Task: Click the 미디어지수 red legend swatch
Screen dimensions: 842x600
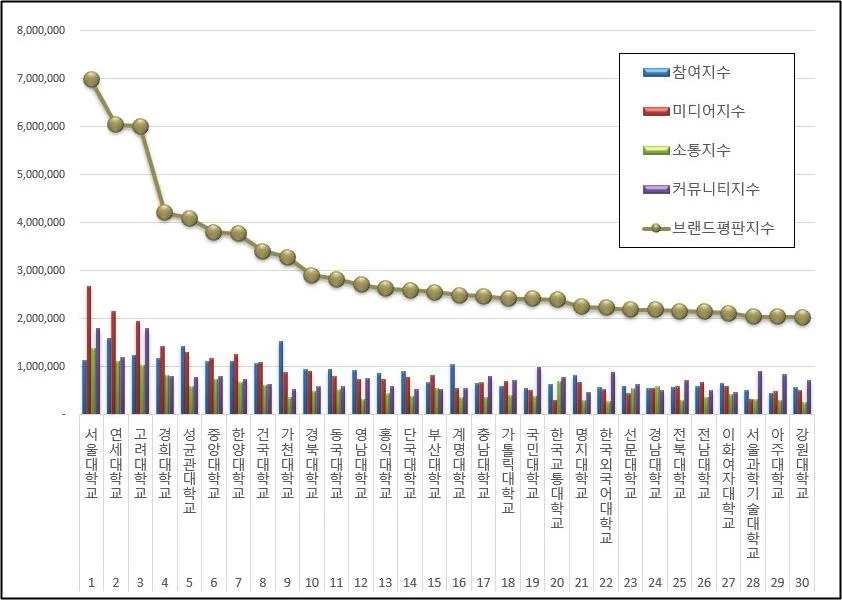Action: 656,111
